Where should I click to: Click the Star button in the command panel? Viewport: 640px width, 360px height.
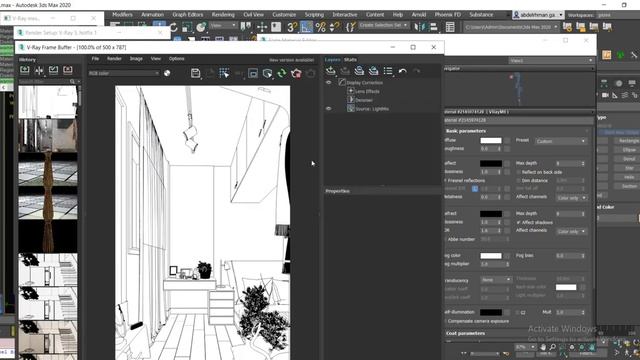pos(628,168)
